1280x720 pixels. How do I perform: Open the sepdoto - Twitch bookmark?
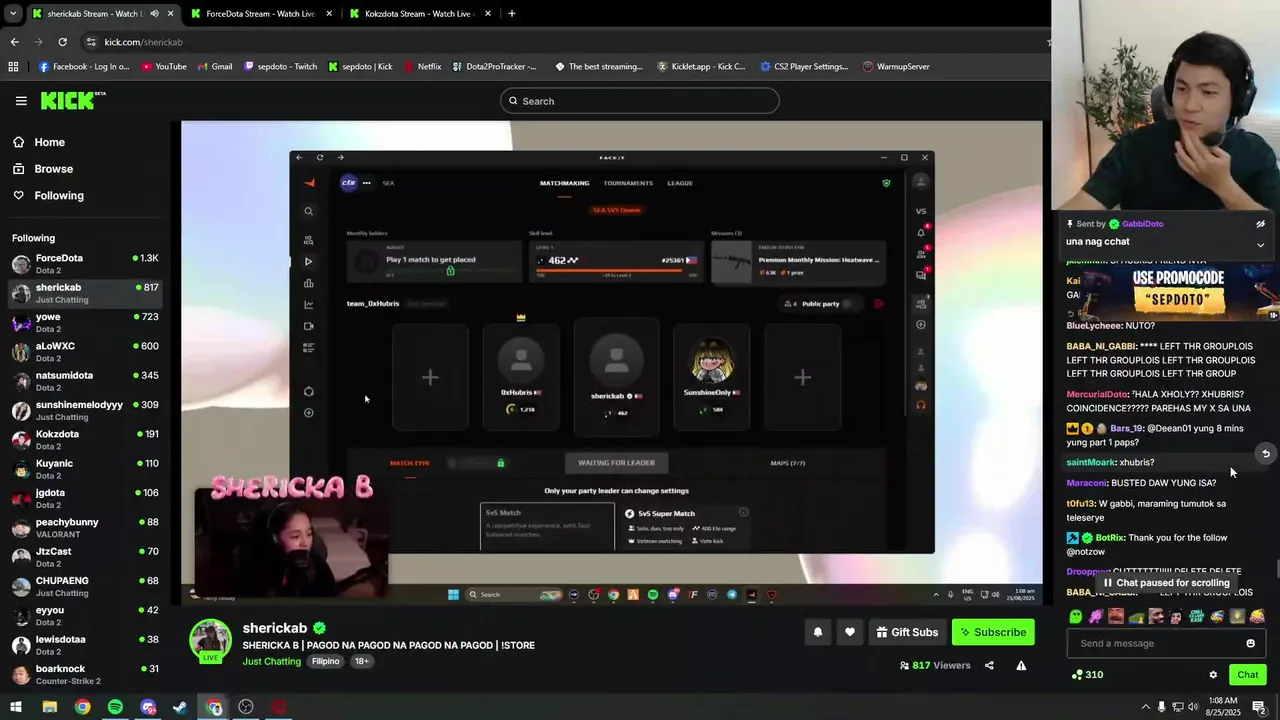(281, 67)
